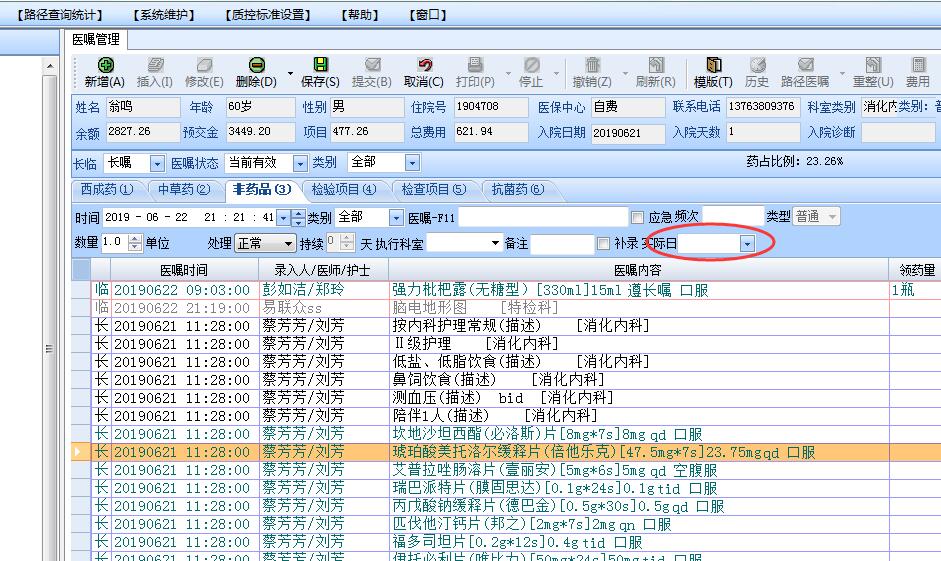Open dropdown arrow next to 删除(D)
Screen dimensions: 941x561
tap(290, 74)
